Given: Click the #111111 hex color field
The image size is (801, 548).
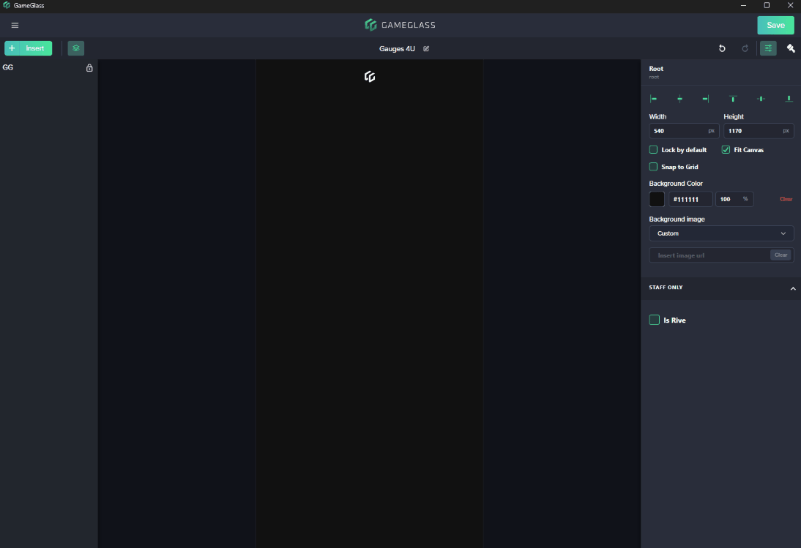Looking at the screenshot, I should pos(690,199).
